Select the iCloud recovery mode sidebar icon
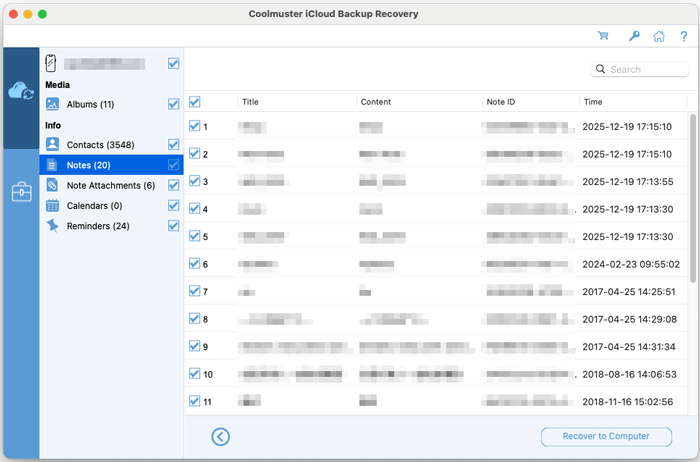This screenshot has height=462, width=700. pyautogui.click(x=21, y=91)
